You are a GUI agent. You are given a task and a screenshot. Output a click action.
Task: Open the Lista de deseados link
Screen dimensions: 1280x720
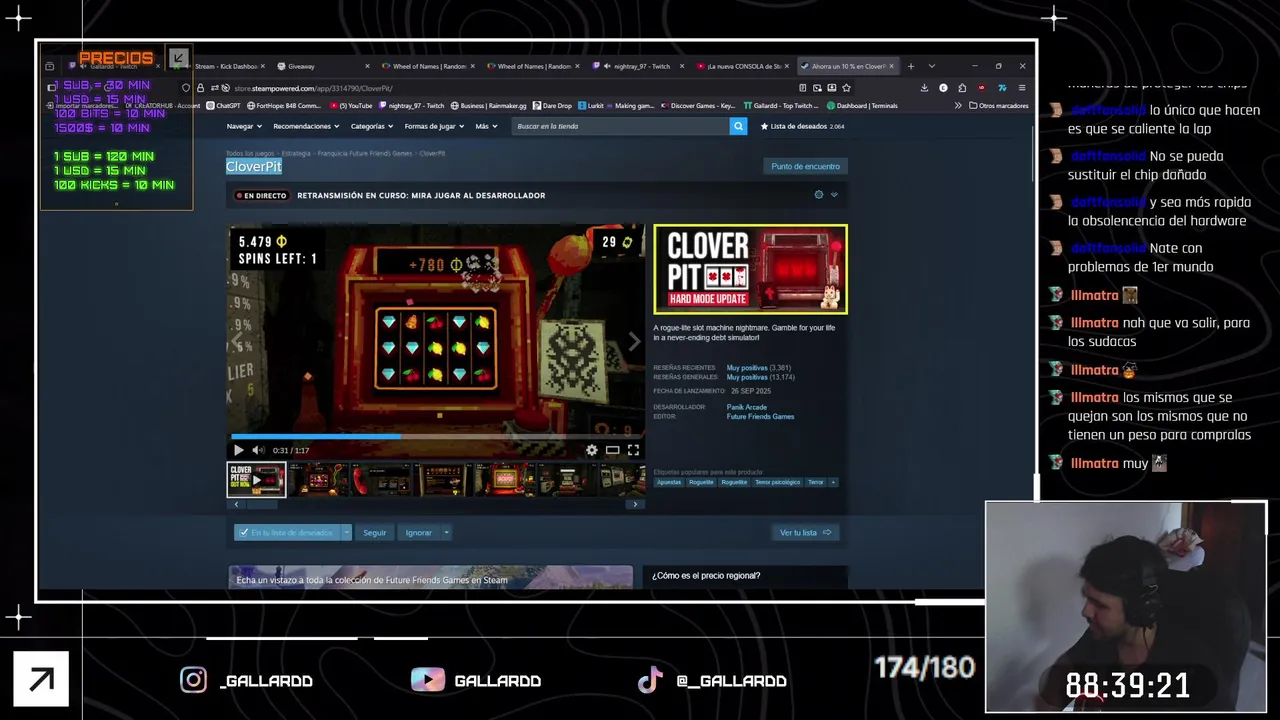802,126
